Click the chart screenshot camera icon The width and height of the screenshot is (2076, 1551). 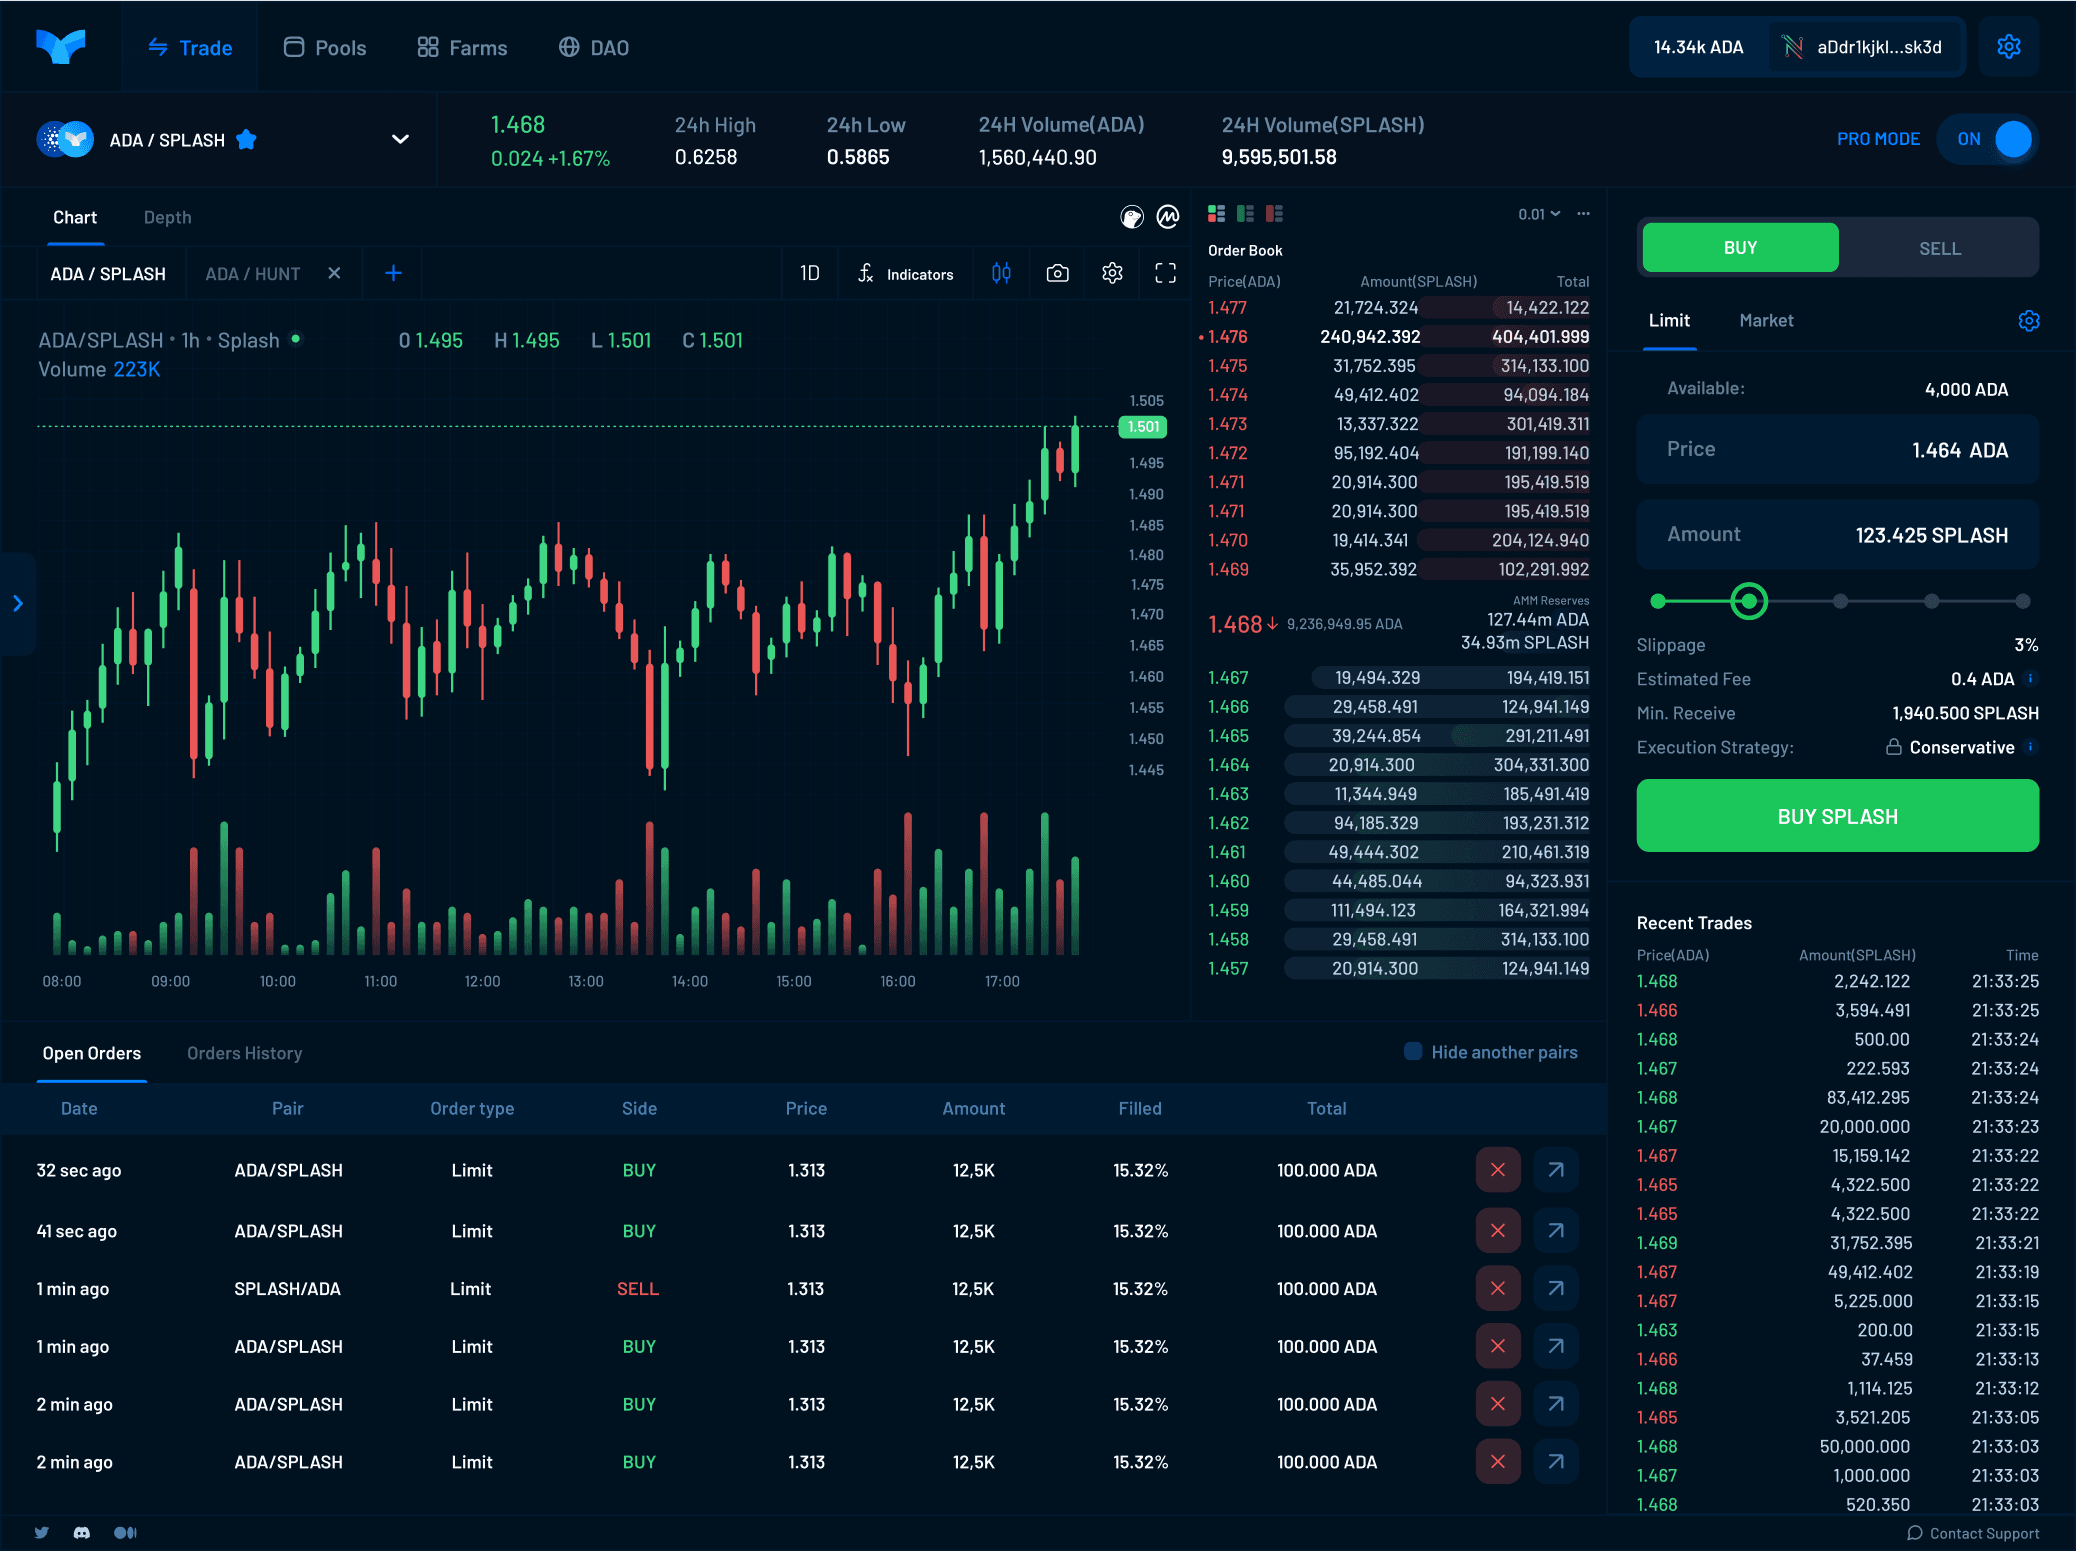1057,273
